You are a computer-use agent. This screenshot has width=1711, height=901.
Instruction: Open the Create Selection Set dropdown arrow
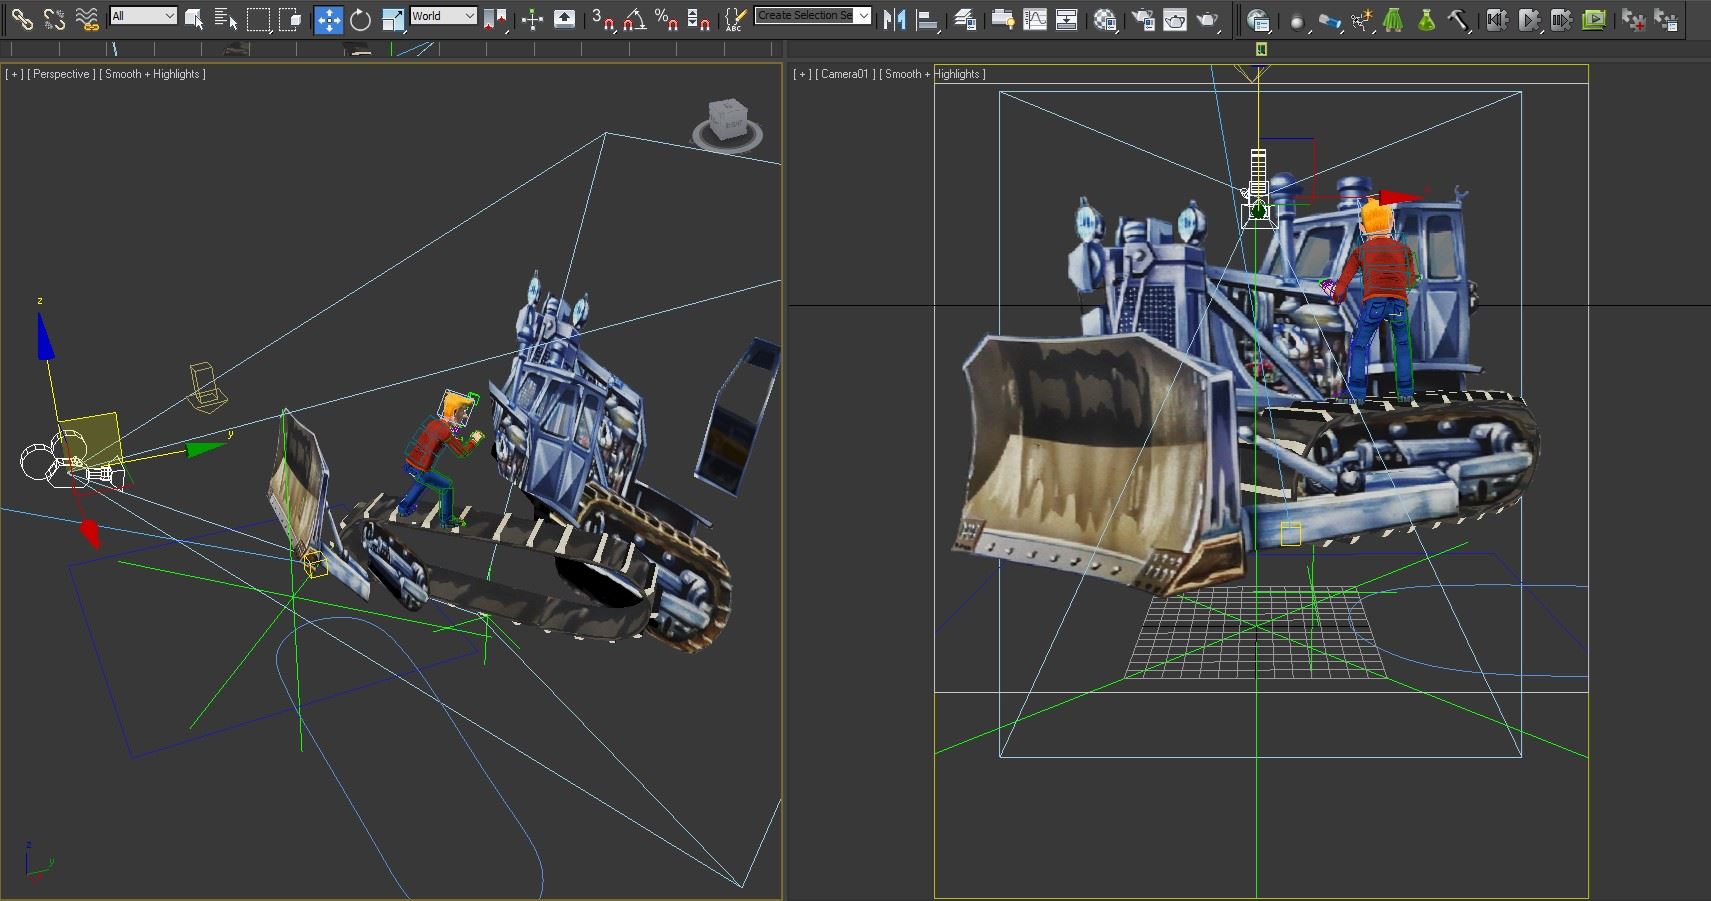[863, 16]
